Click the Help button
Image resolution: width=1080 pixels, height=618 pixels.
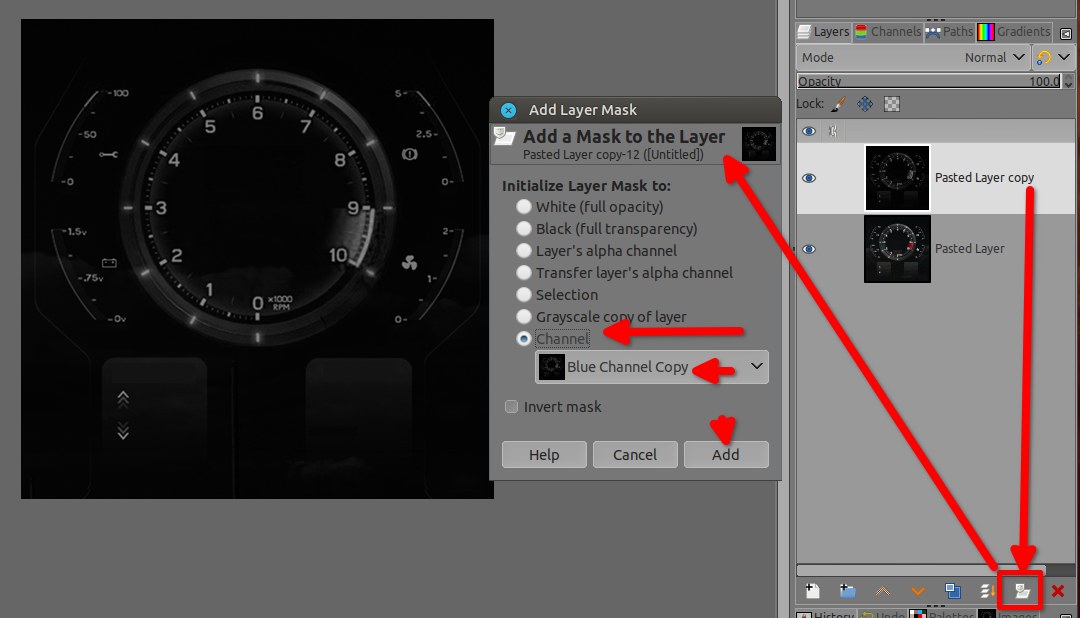point(544,455)
